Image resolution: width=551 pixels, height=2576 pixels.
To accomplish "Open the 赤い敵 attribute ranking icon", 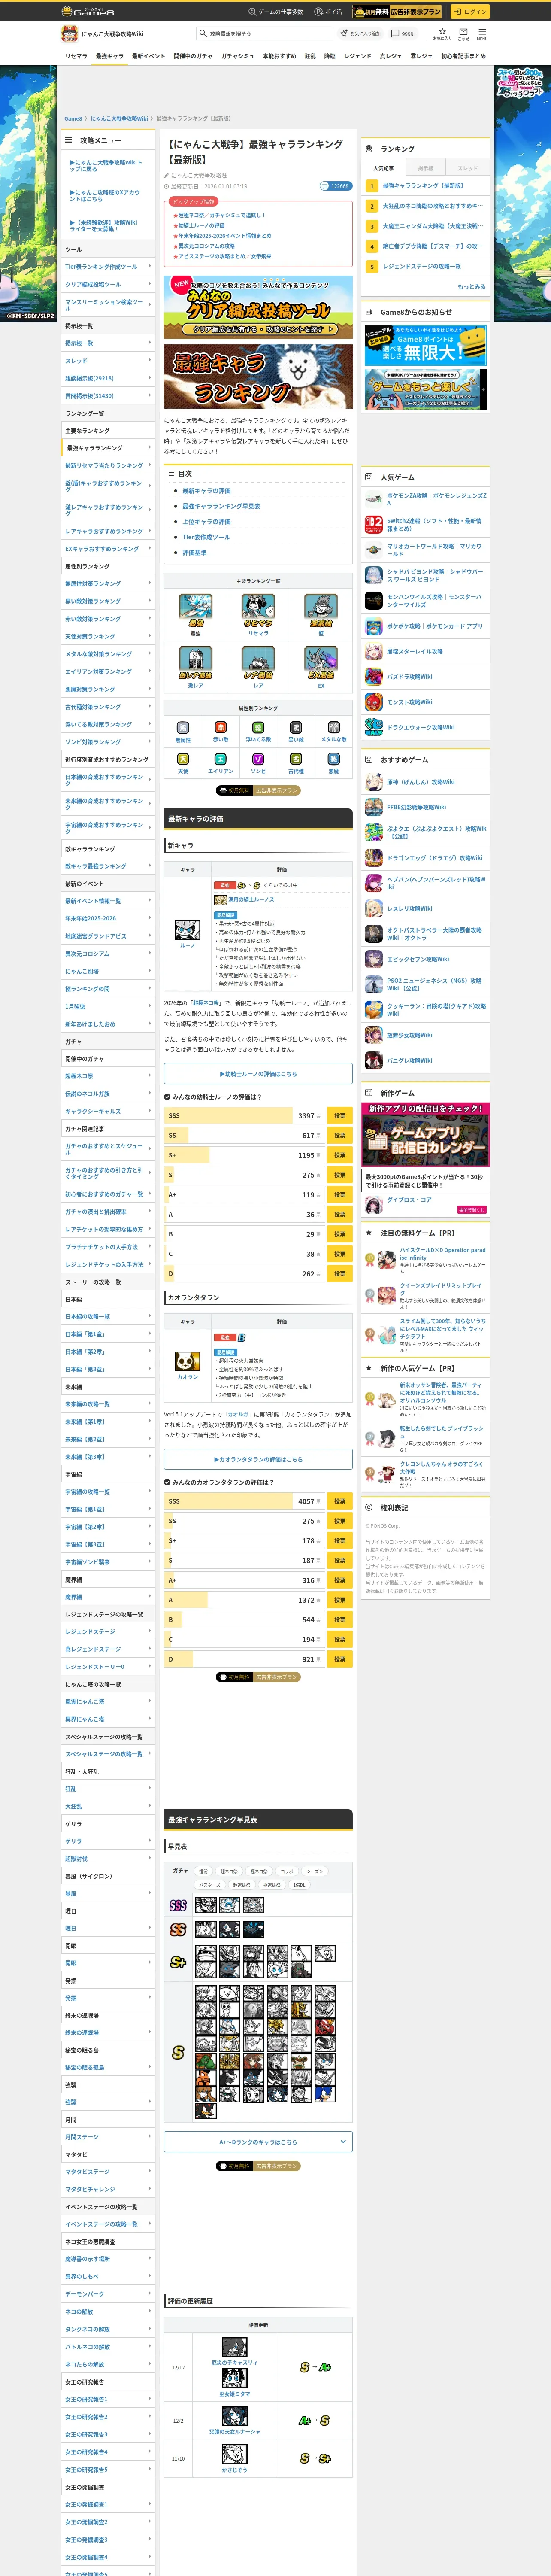I will (x=221, y=728).
